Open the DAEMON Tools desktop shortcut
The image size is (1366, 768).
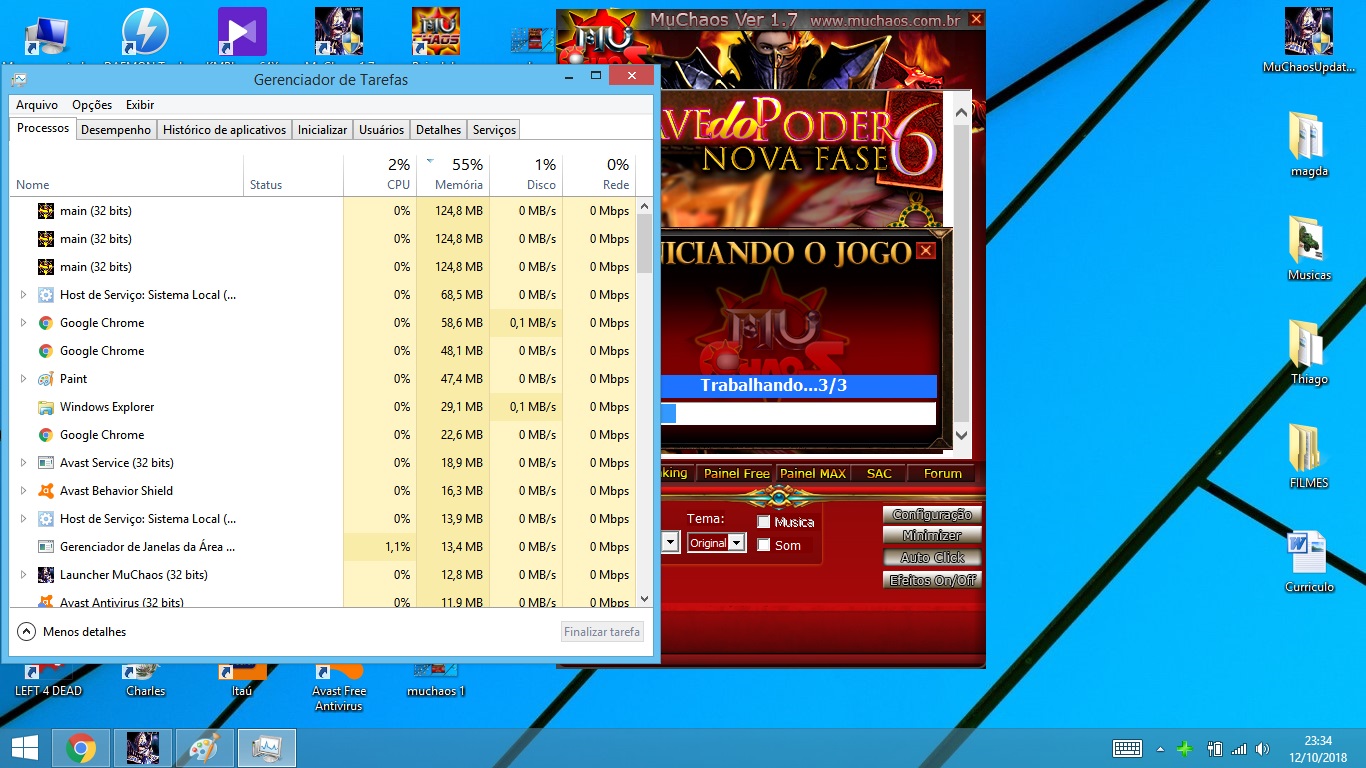pos(145,32)
